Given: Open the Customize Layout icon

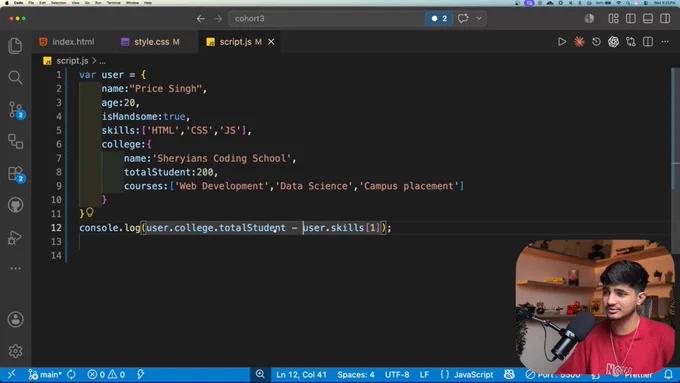Looking at the screenshot, I should click(613, 18).
